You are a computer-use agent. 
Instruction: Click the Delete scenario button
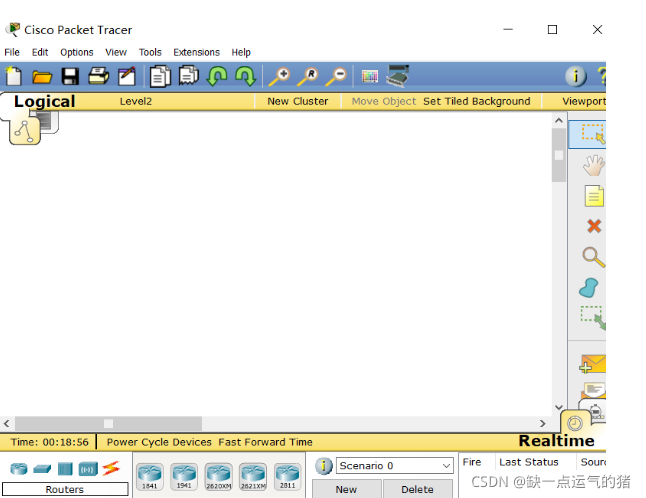(417, 489)
